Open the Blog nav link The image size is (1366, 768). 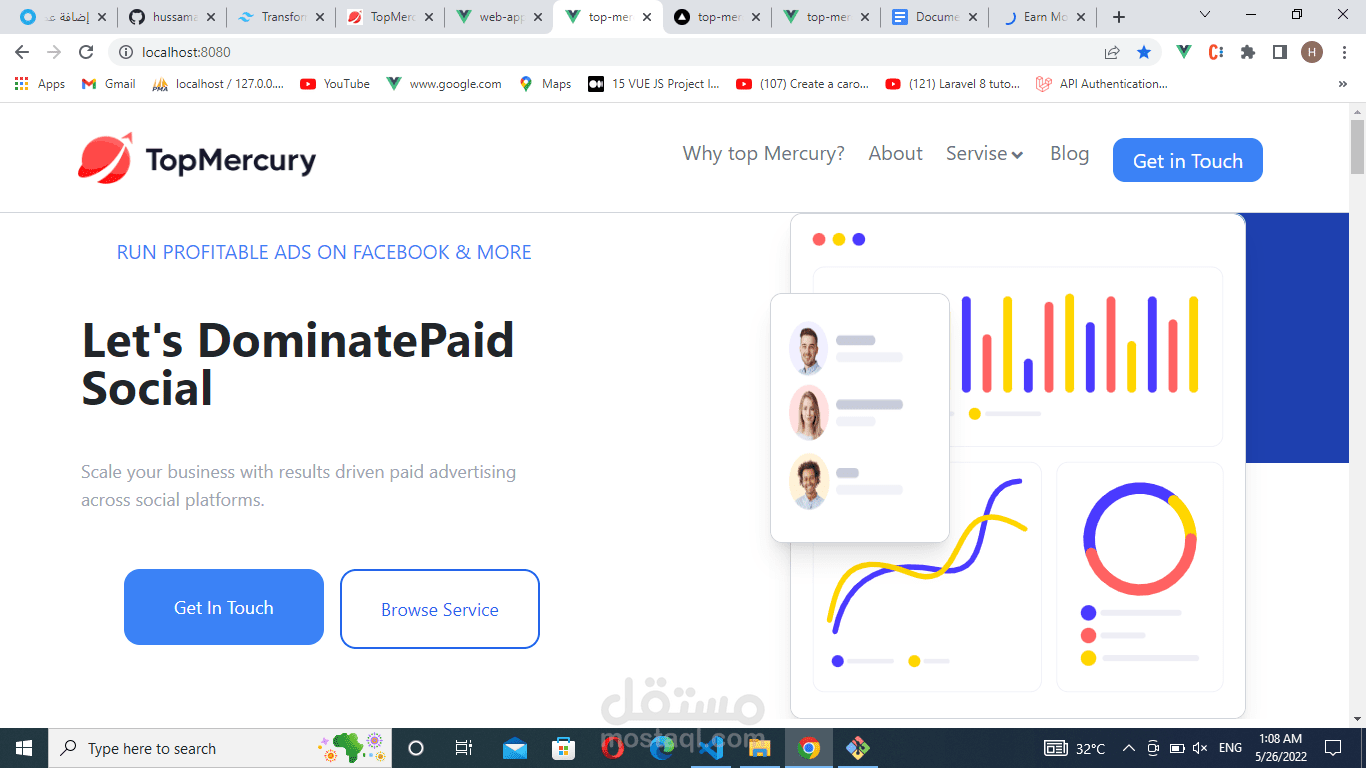pos(1069,153)
